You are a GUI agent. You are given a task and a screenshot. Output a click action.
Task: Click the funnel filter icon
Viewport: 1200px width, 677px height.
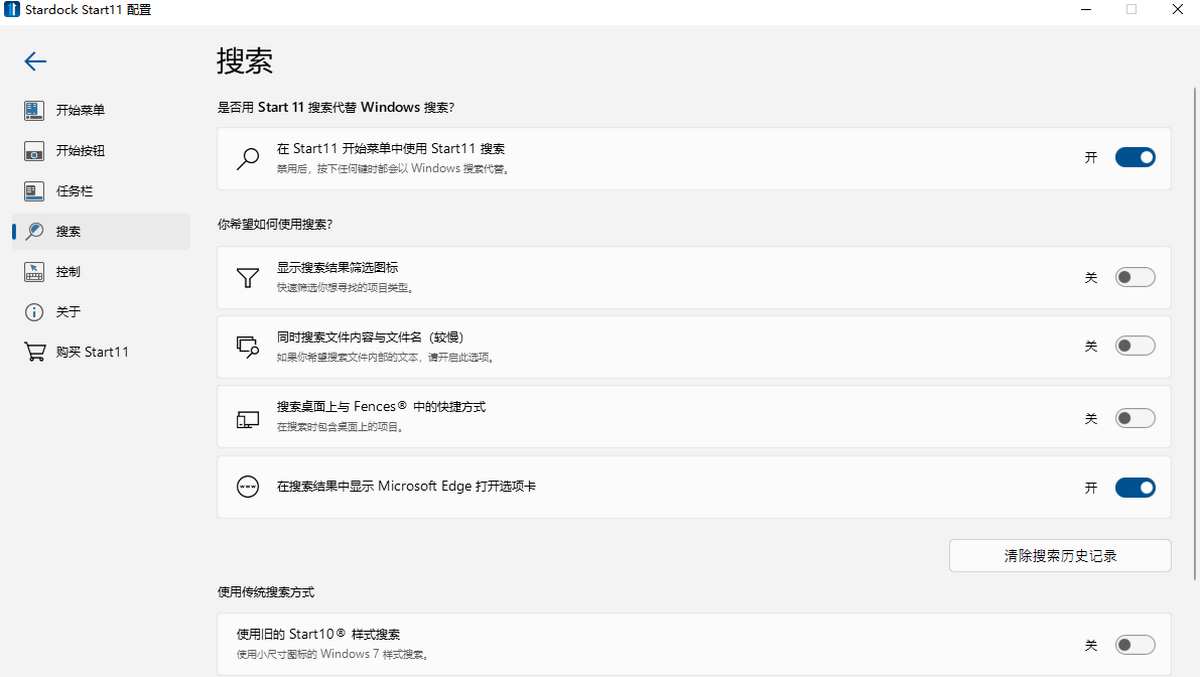pyautogui.click(x=247, y=277)
